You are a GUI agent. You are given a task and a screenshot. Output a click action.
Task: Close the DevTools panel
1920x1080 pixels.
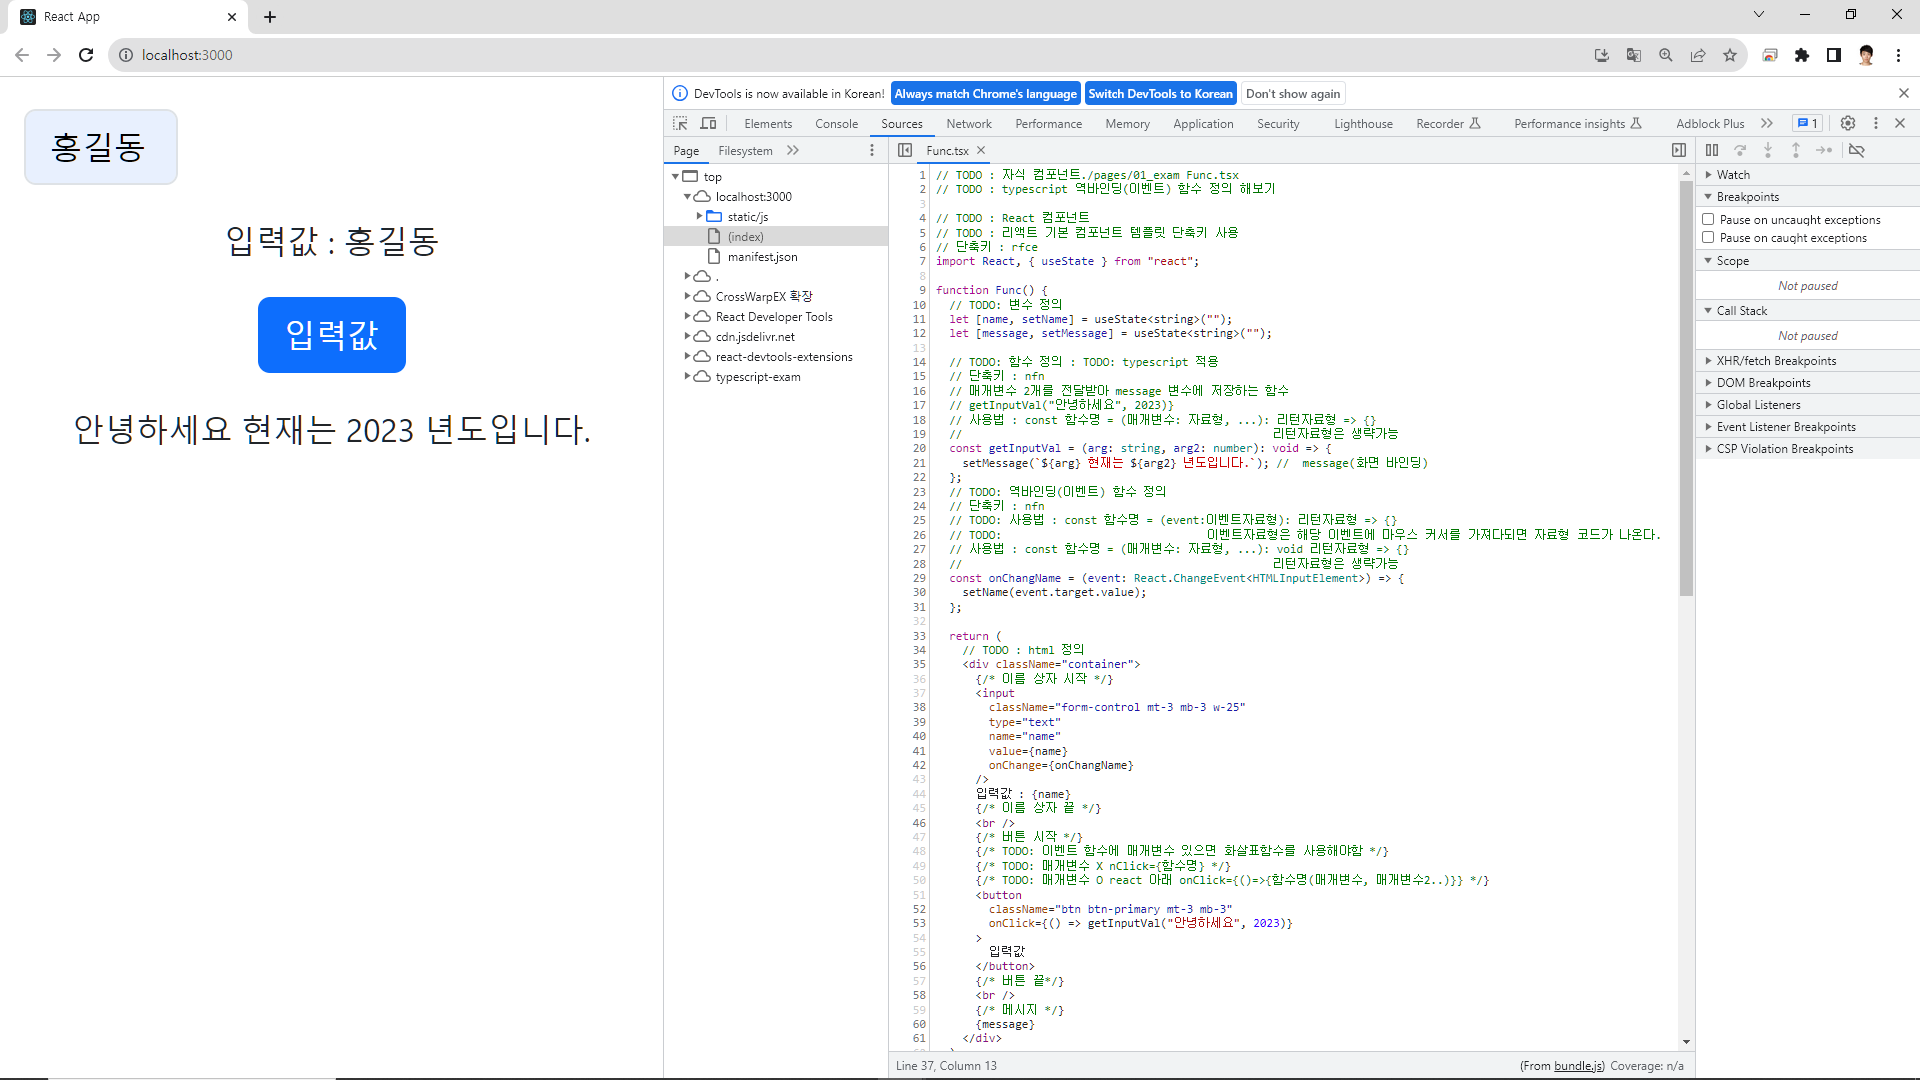[x=1900, y=123]
